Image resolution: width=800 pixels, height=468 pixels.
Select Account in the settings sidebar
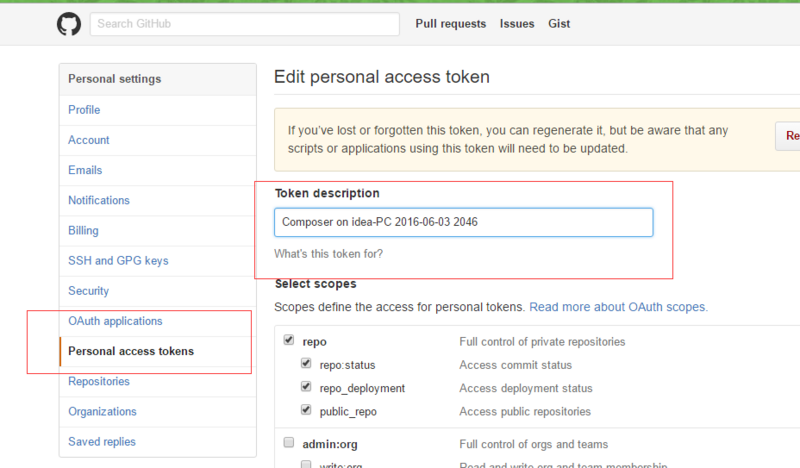click(89, 140)
